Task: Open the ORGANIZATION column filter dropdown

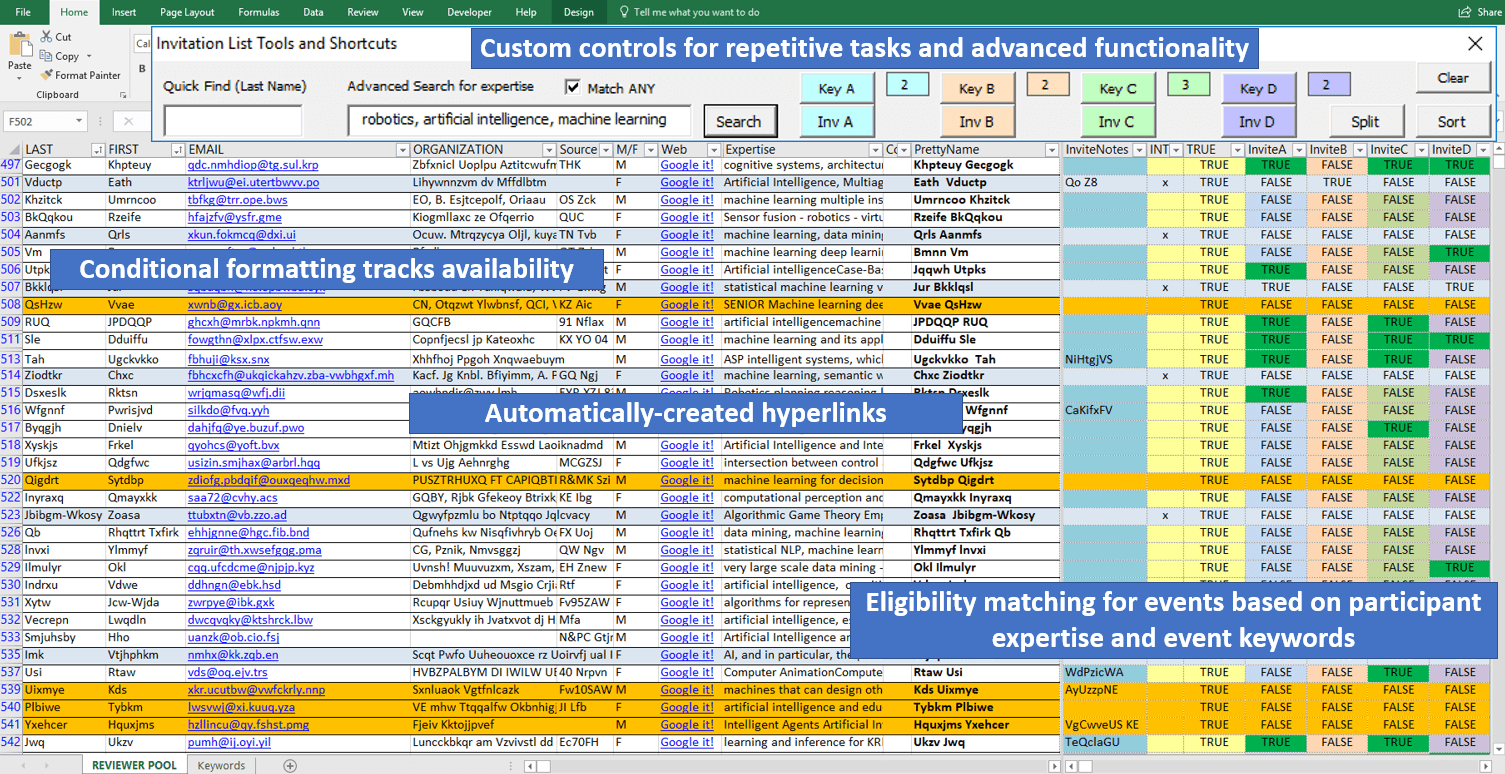Action: (547, 150)
